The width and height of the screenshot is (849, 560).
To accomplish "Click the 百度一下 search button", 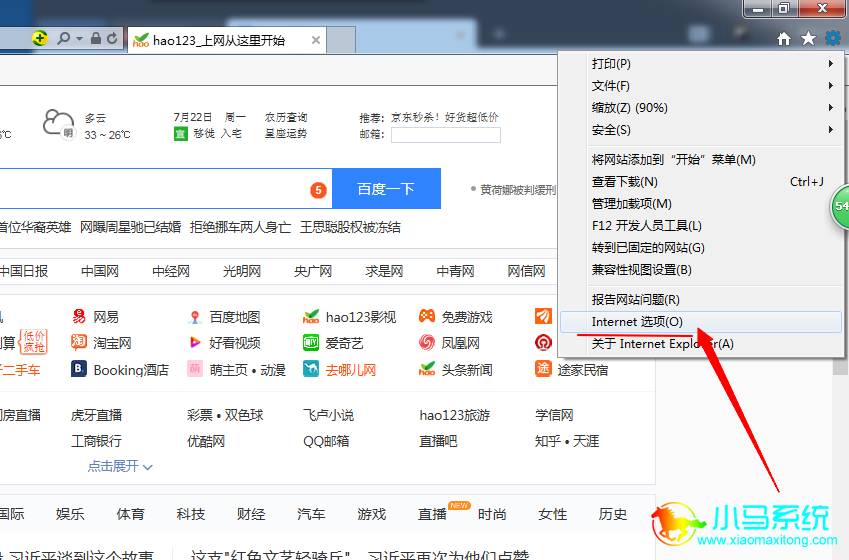I will 386,188.
